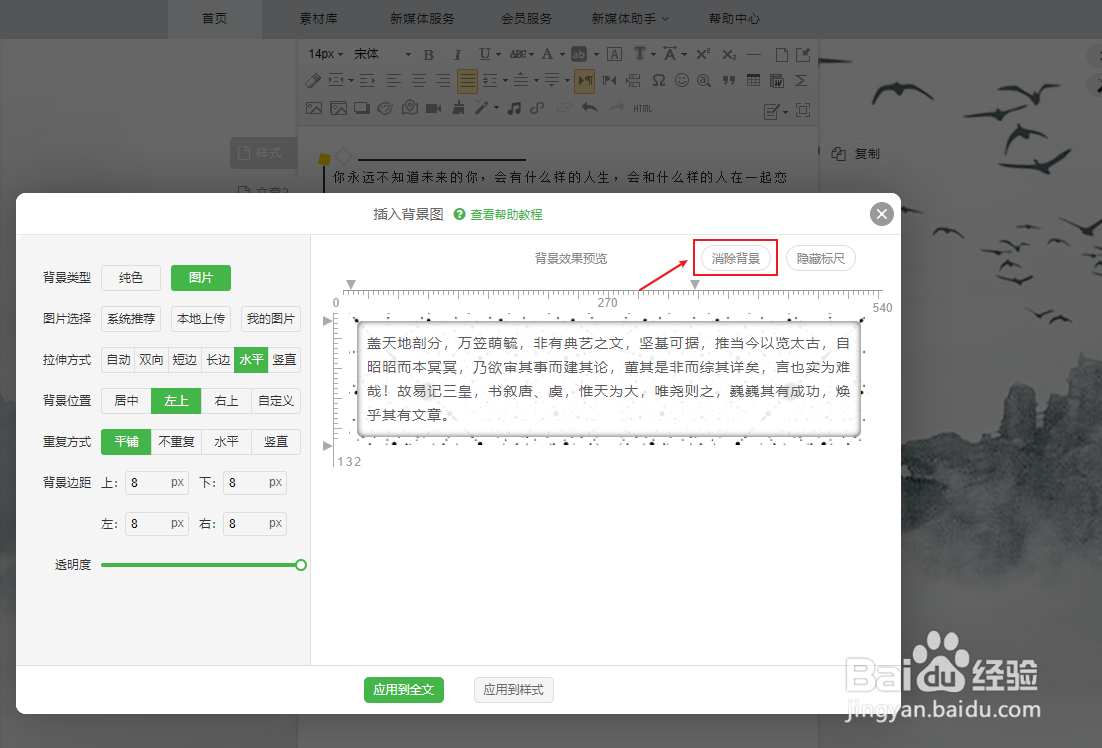Click the 透明度 slider handle
Screen dimensions: 1102x748
click(301, 565)
